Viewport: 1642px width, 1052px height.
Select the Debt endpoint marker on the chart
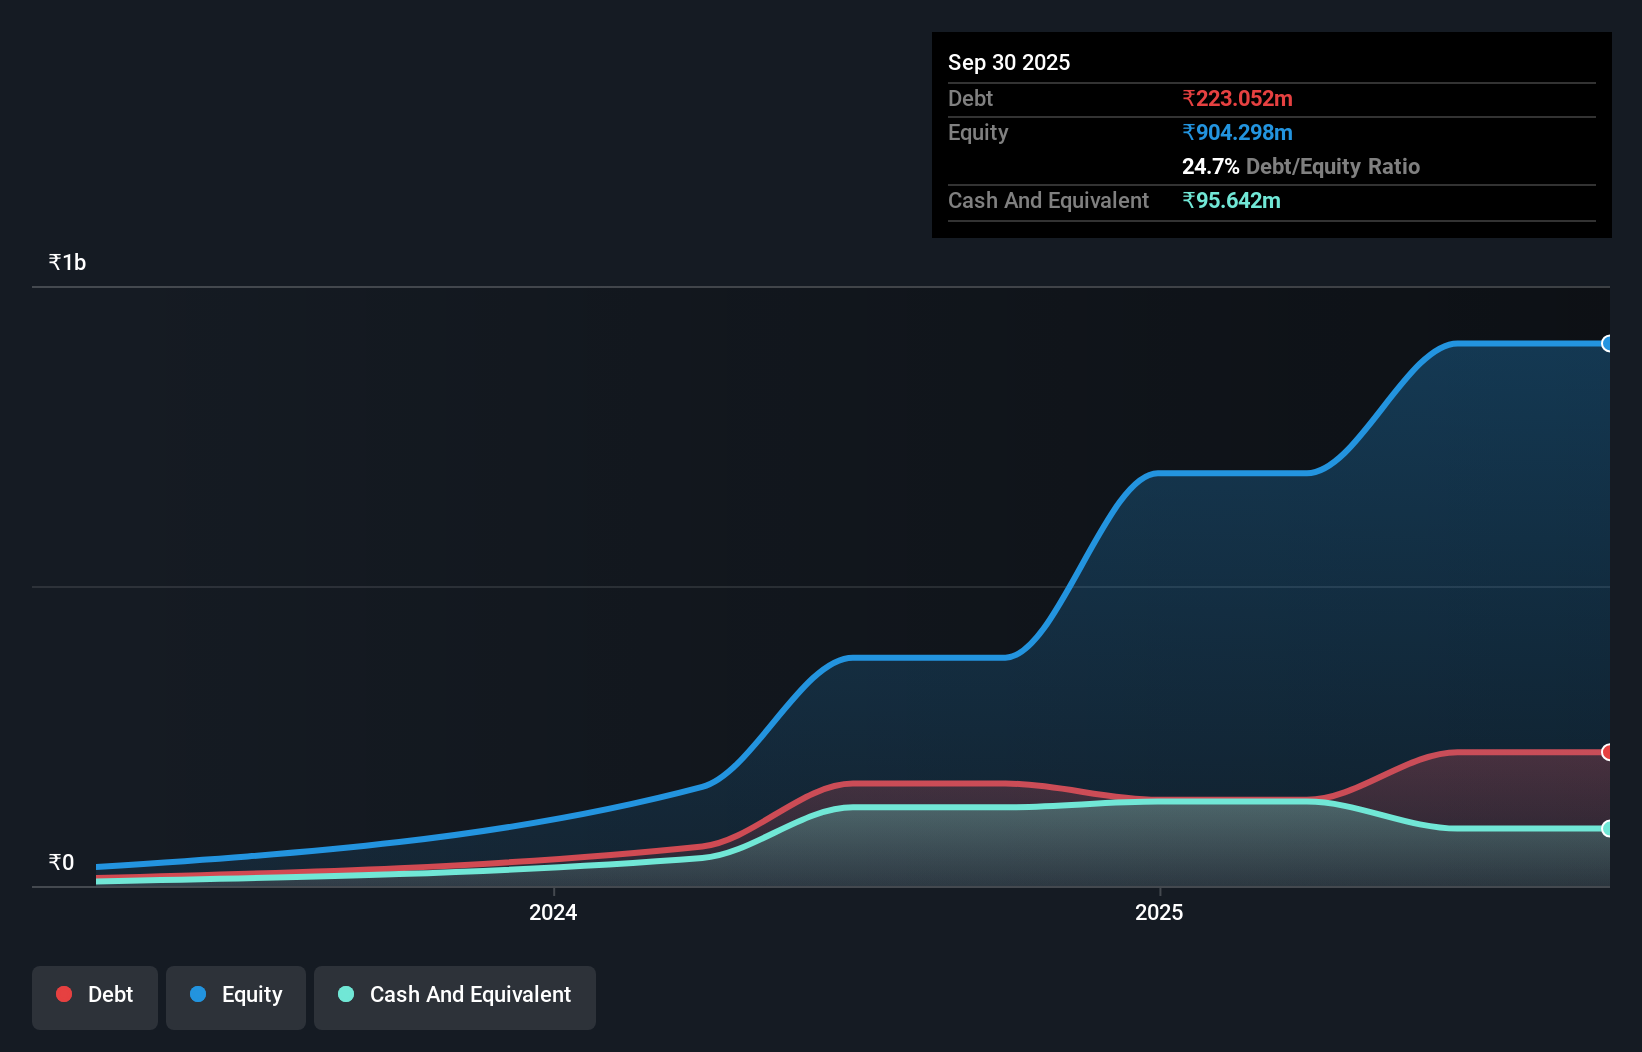[1608, 752]
